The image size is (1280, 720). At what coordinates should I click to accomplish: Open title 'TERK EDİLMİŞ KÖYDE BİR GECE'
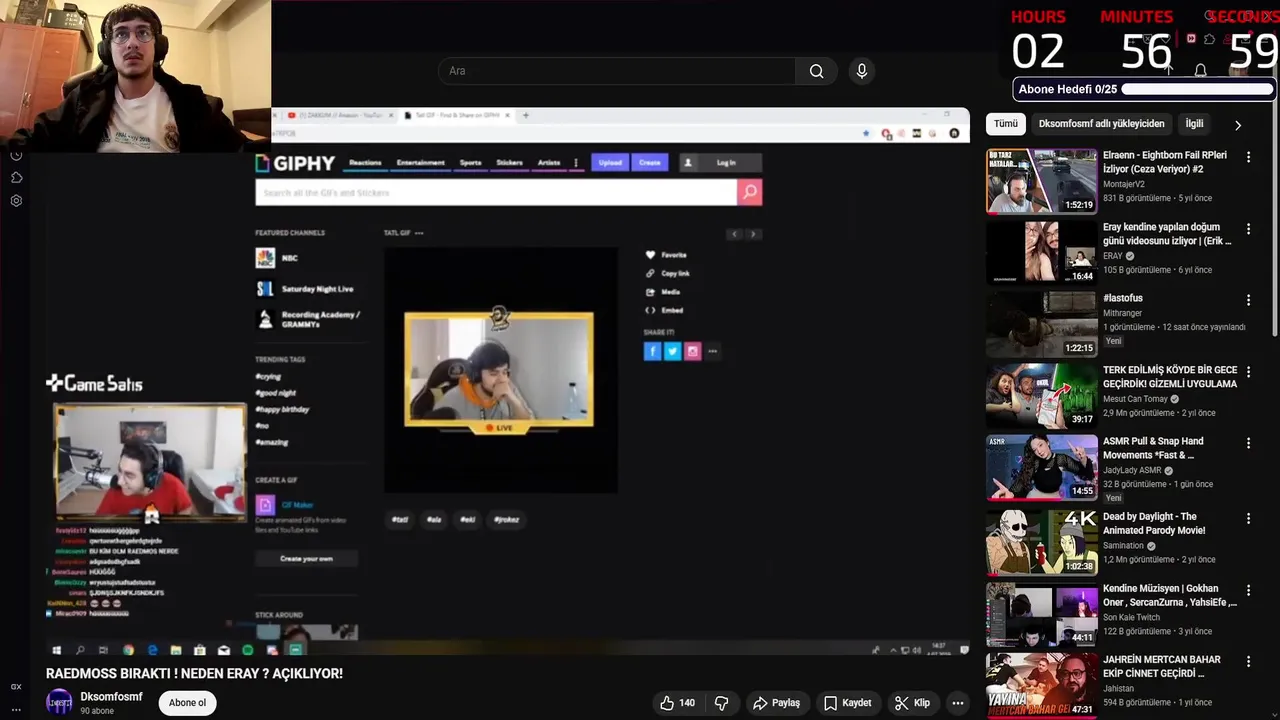click(x=1170, y=377)
